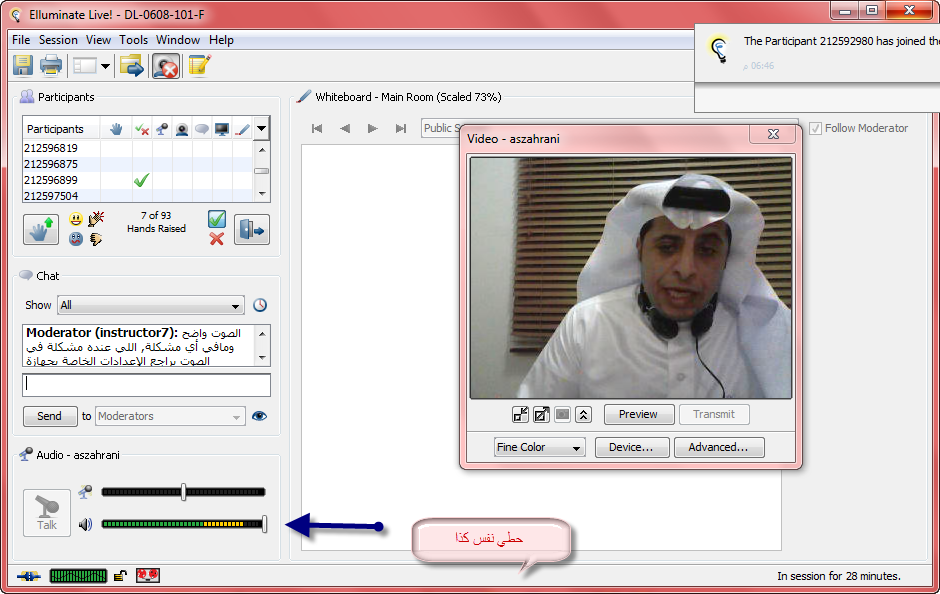Toggle the Follow Moderator checkbox
Viewport: 940px width, 594px height.
pos(815,128)
